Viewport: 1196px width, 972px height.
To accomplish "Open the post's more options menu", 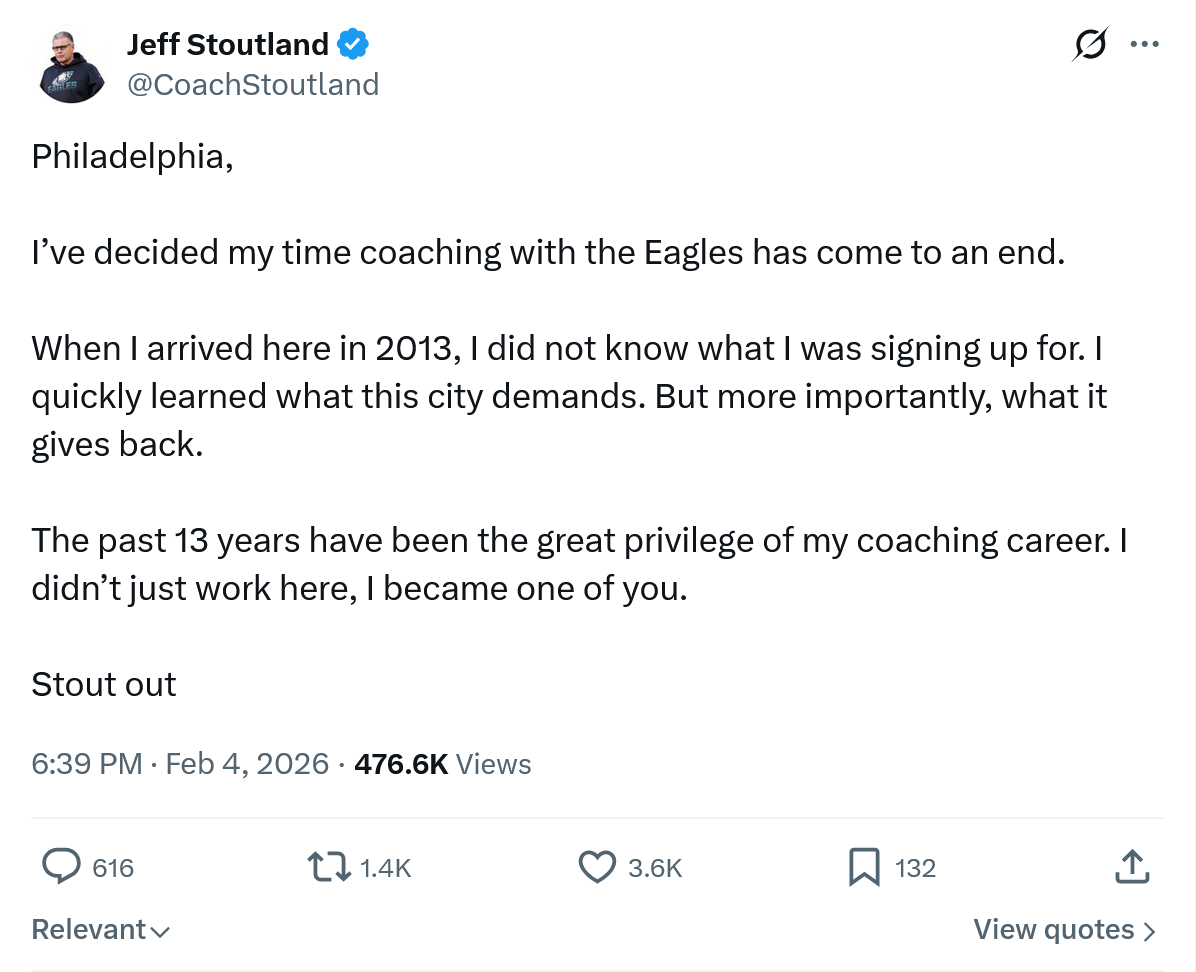I will pyautogui.click(x=1144, y=44).
